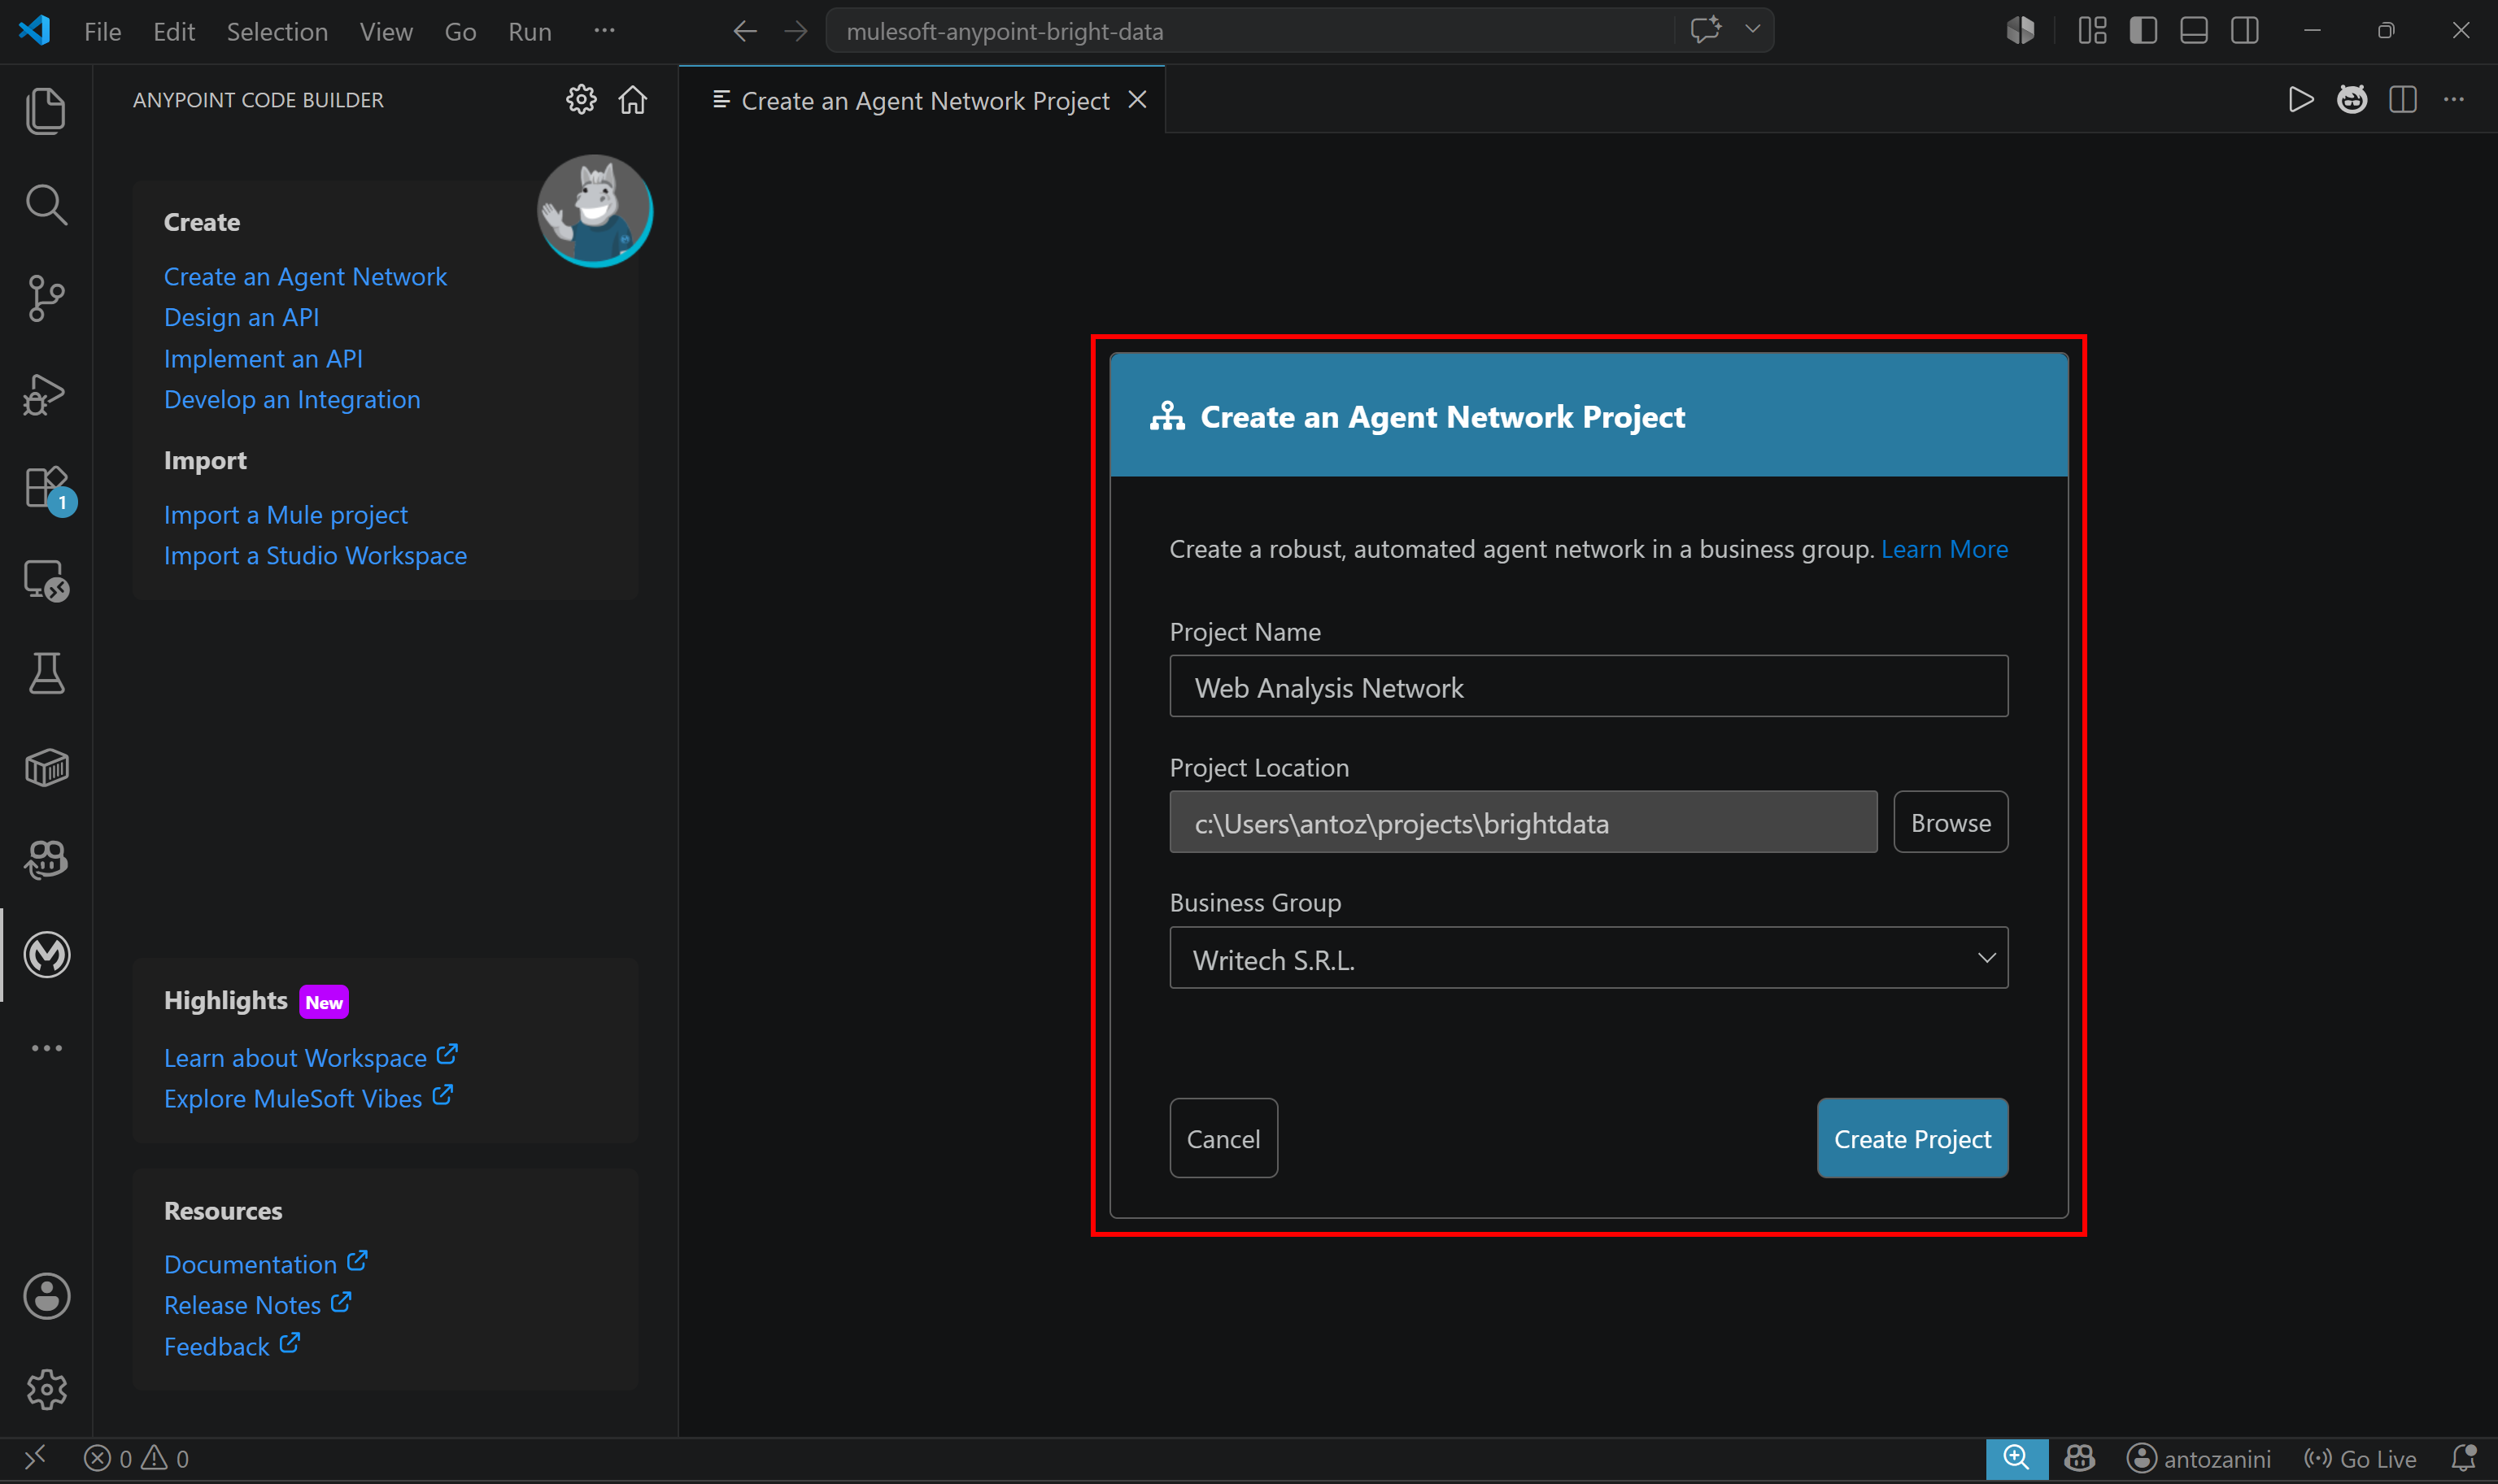2498x1484 pixels.
Task: Toggle the bottom panel layout button
Action: tap(2193, 31)
